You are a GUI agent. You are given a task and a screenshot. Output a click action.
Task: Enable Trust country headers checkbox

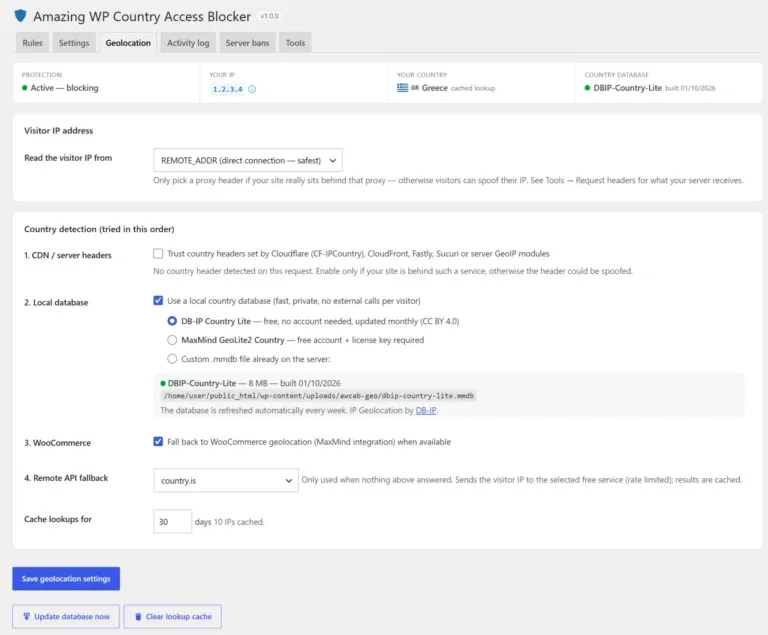(158, 253)
